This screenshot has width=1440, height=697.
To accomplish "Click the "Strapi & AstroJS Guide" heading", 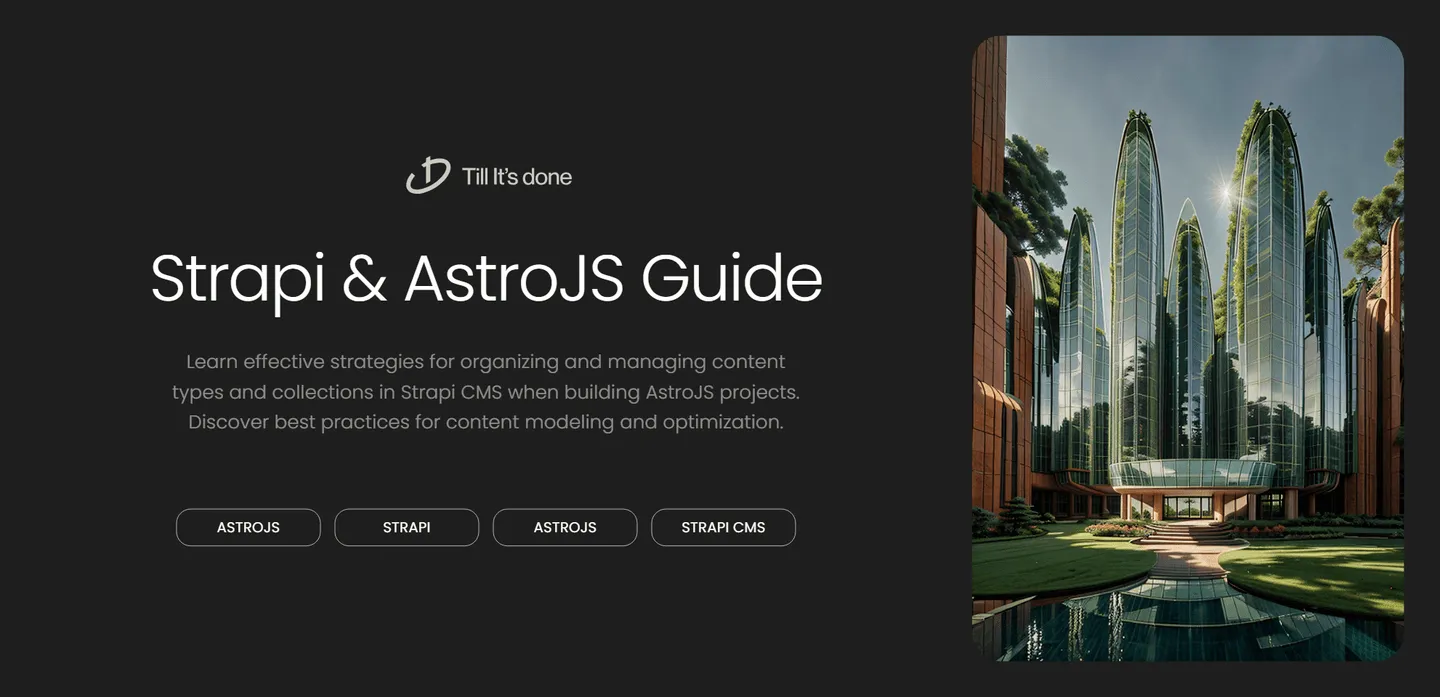I will pos(486,278).
